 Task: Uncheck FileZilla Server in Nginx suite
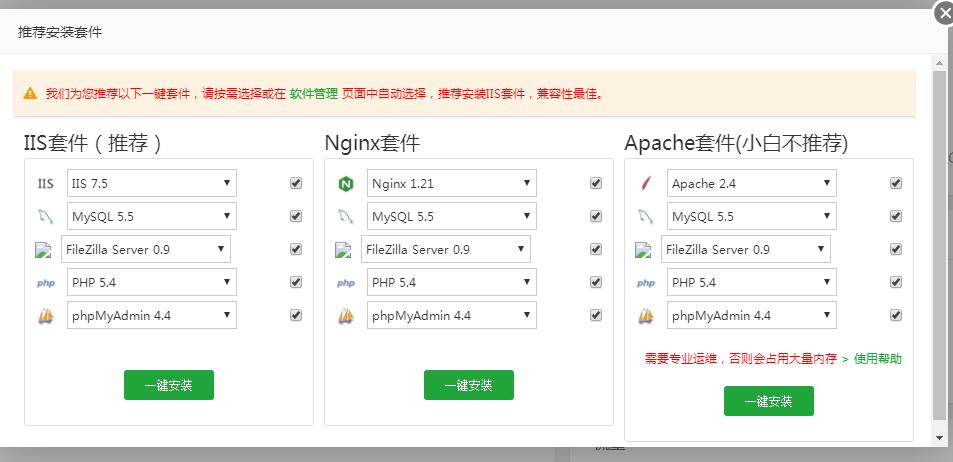point(596,249)
